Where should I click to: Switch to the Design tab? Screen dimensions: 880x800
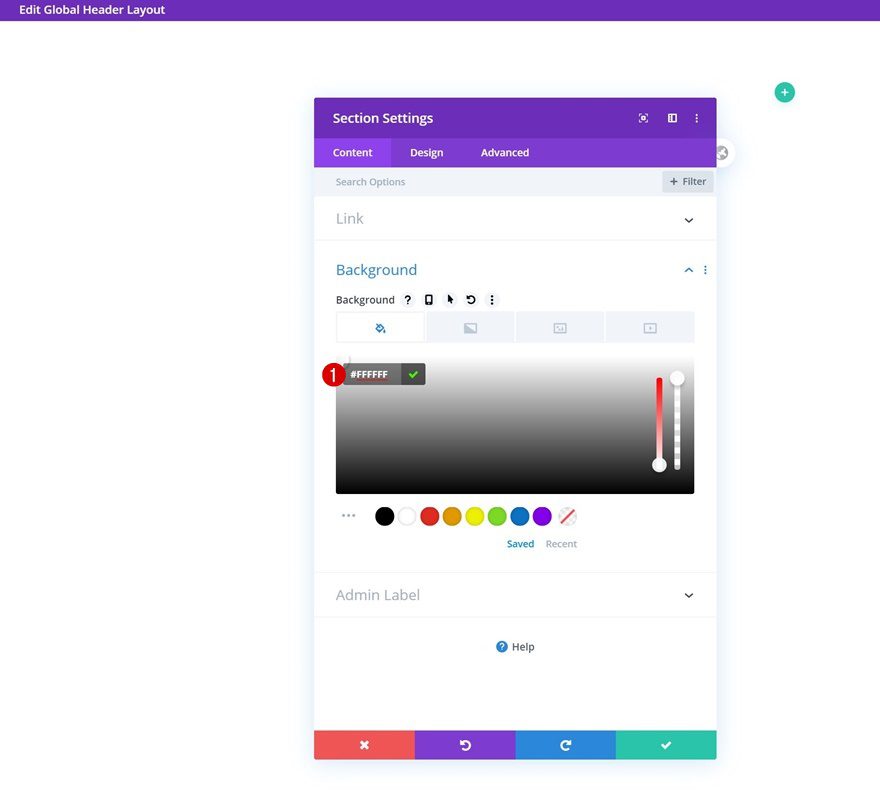[x=426, y=152]
